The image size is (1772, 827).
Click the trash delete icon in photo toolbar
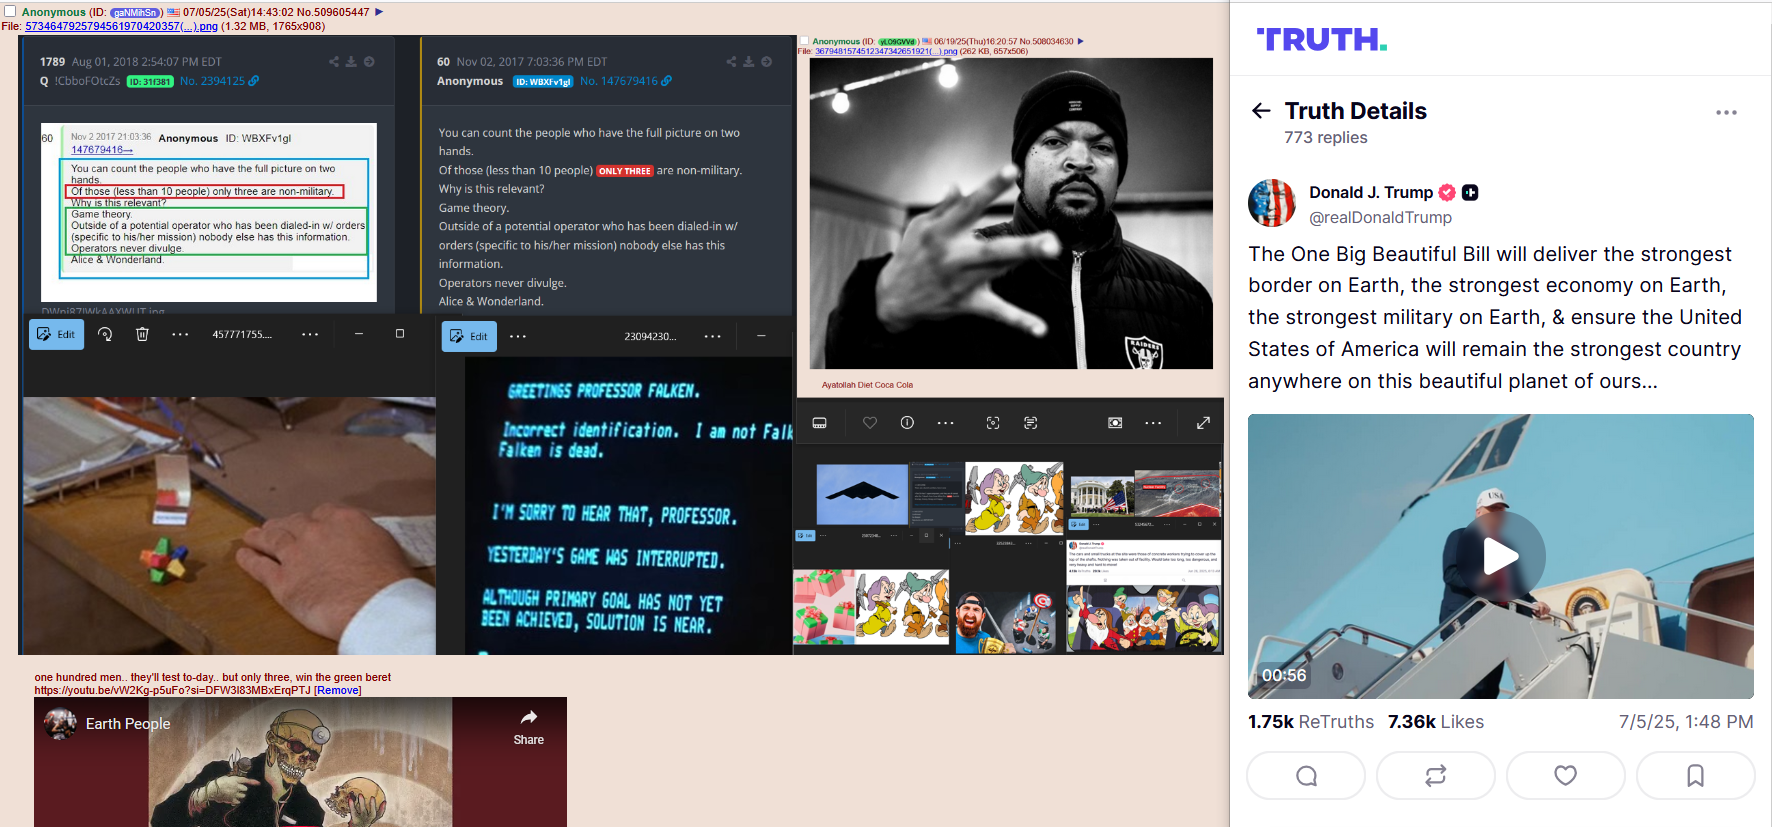tap(142, 334)
